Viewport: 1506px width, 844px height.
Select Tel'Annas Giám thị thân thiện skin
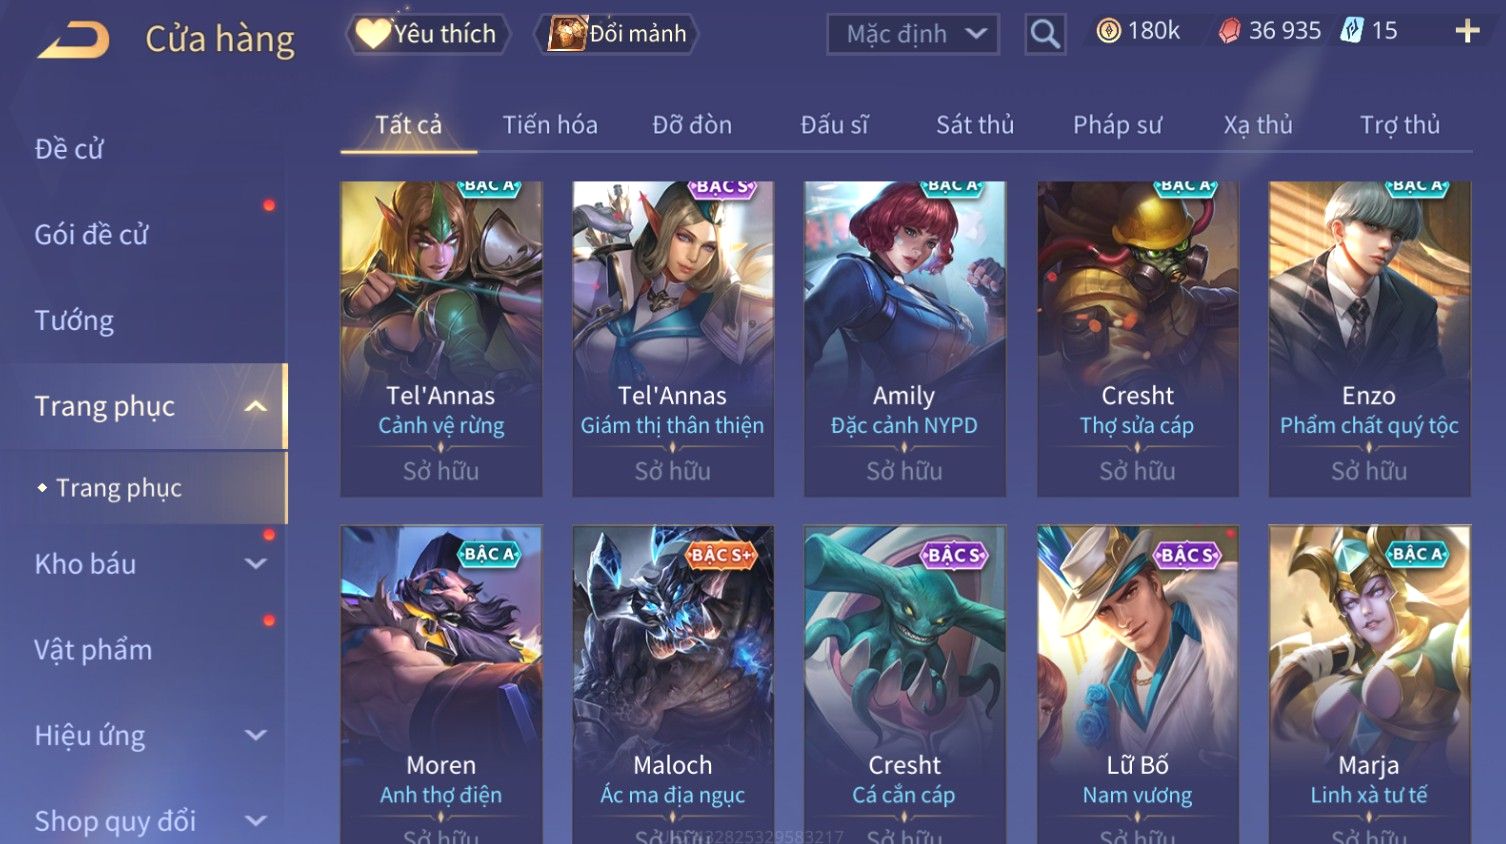673,339
